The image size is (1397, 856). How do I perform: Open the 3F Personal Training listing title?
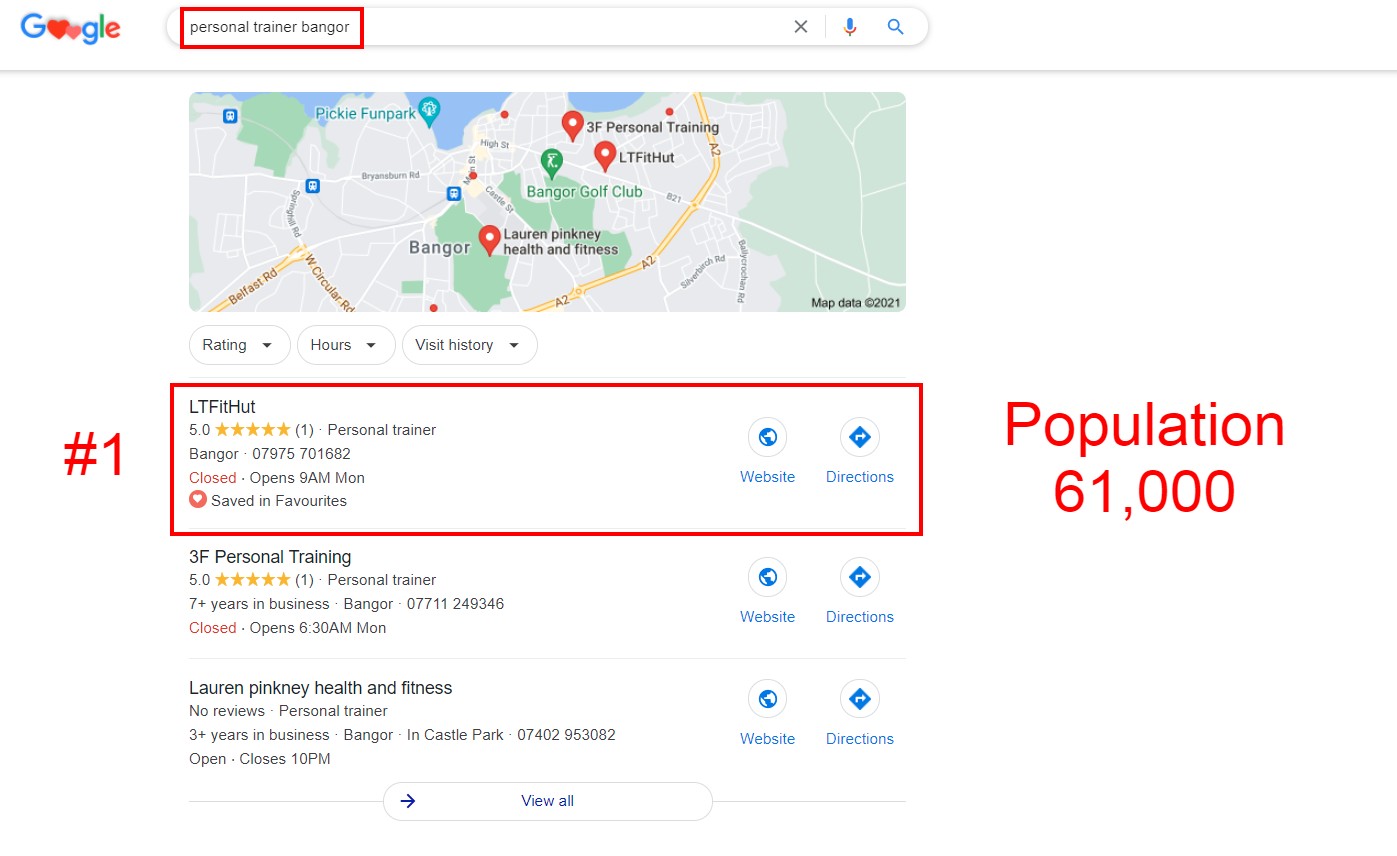pos(270,557)
